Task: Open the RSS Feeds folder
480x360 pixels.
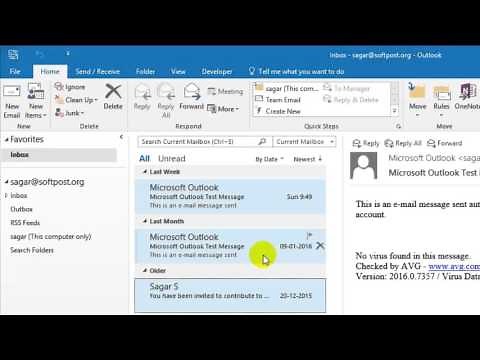Action: [x=25, y=223]
